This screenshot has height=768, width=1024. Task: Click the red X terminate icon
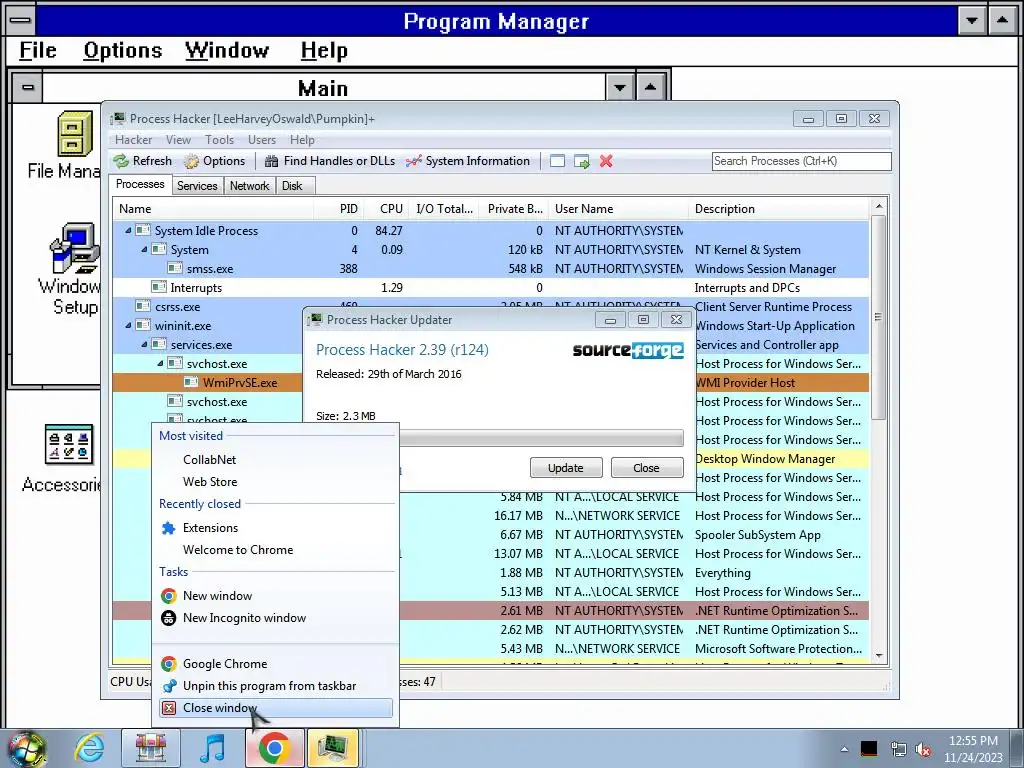[606, 161]
